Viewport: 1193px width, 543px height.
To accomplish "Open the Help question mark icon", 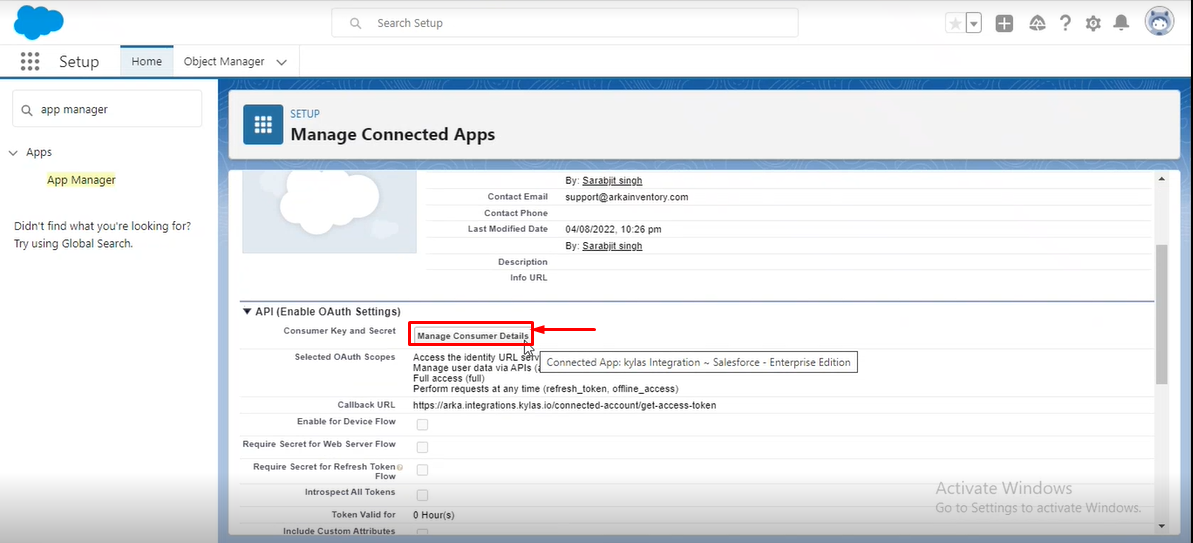I will (x=1065, y=24).
